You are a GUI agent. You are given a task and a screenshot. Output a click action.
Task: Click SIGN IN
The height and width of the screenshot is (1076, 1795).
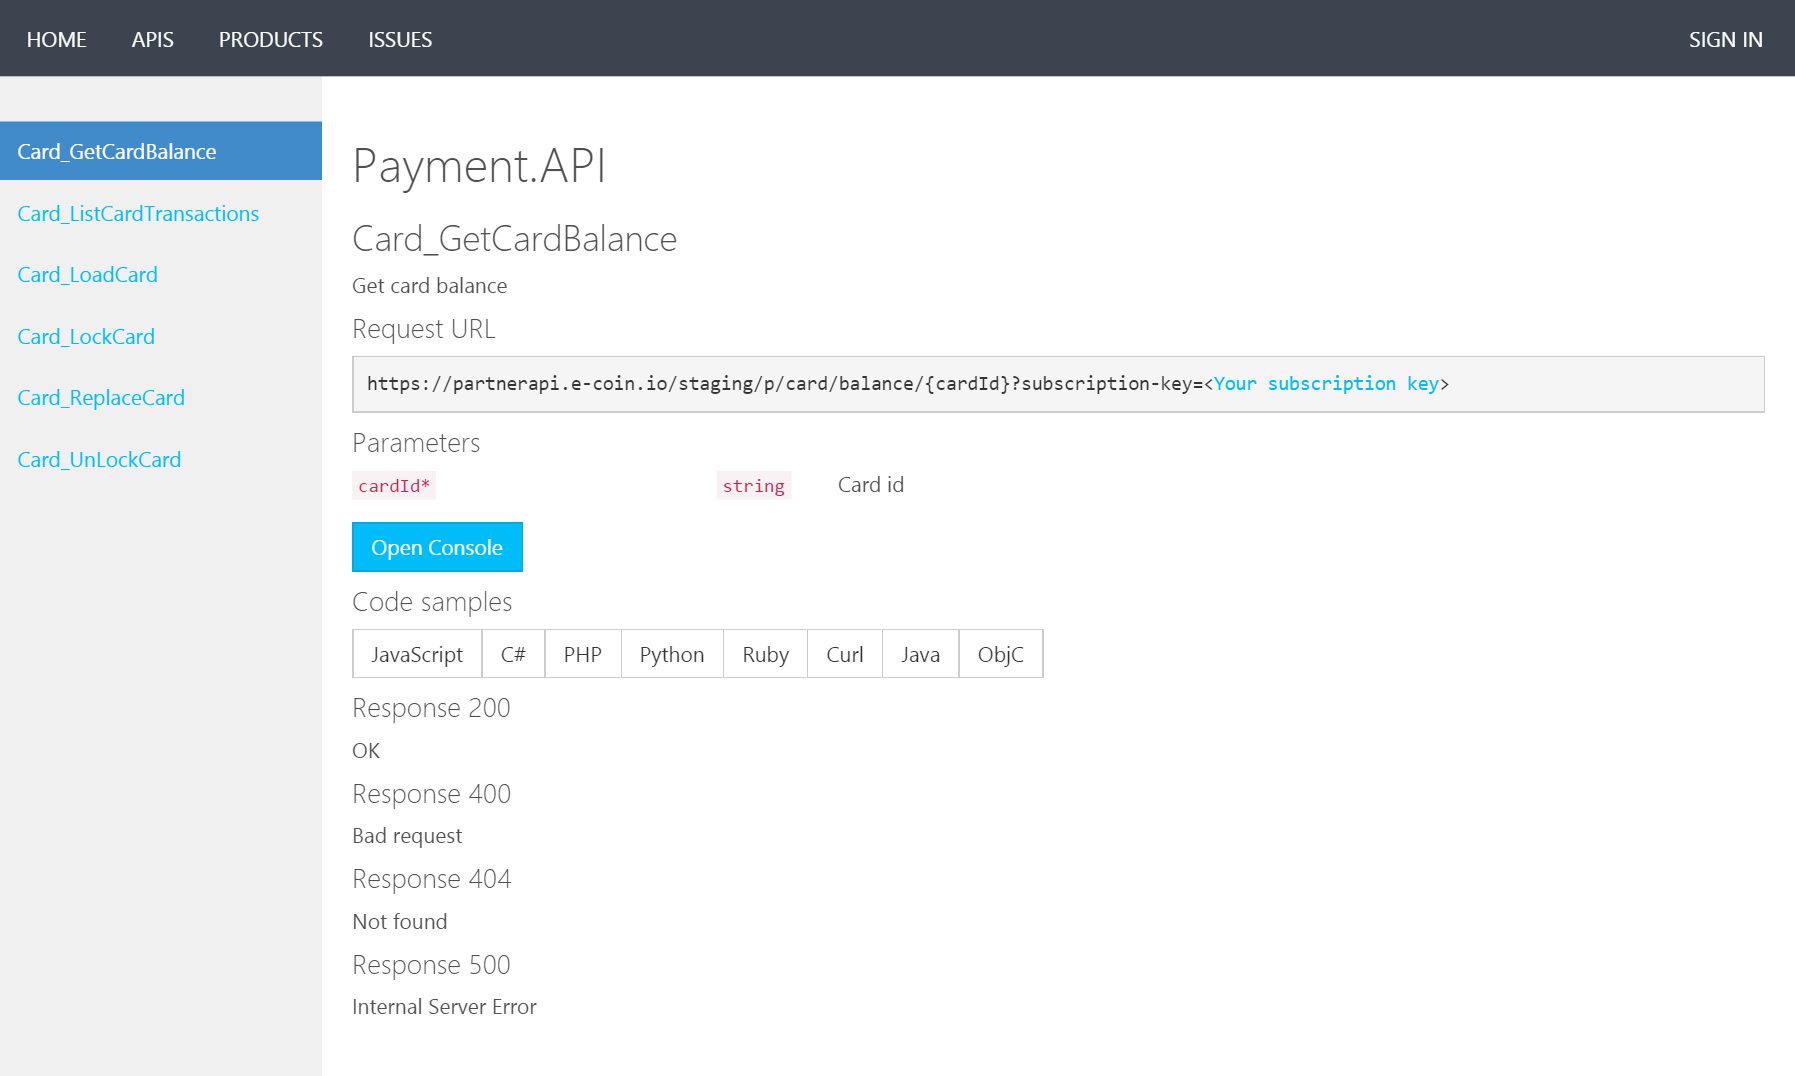(1725, 39)
